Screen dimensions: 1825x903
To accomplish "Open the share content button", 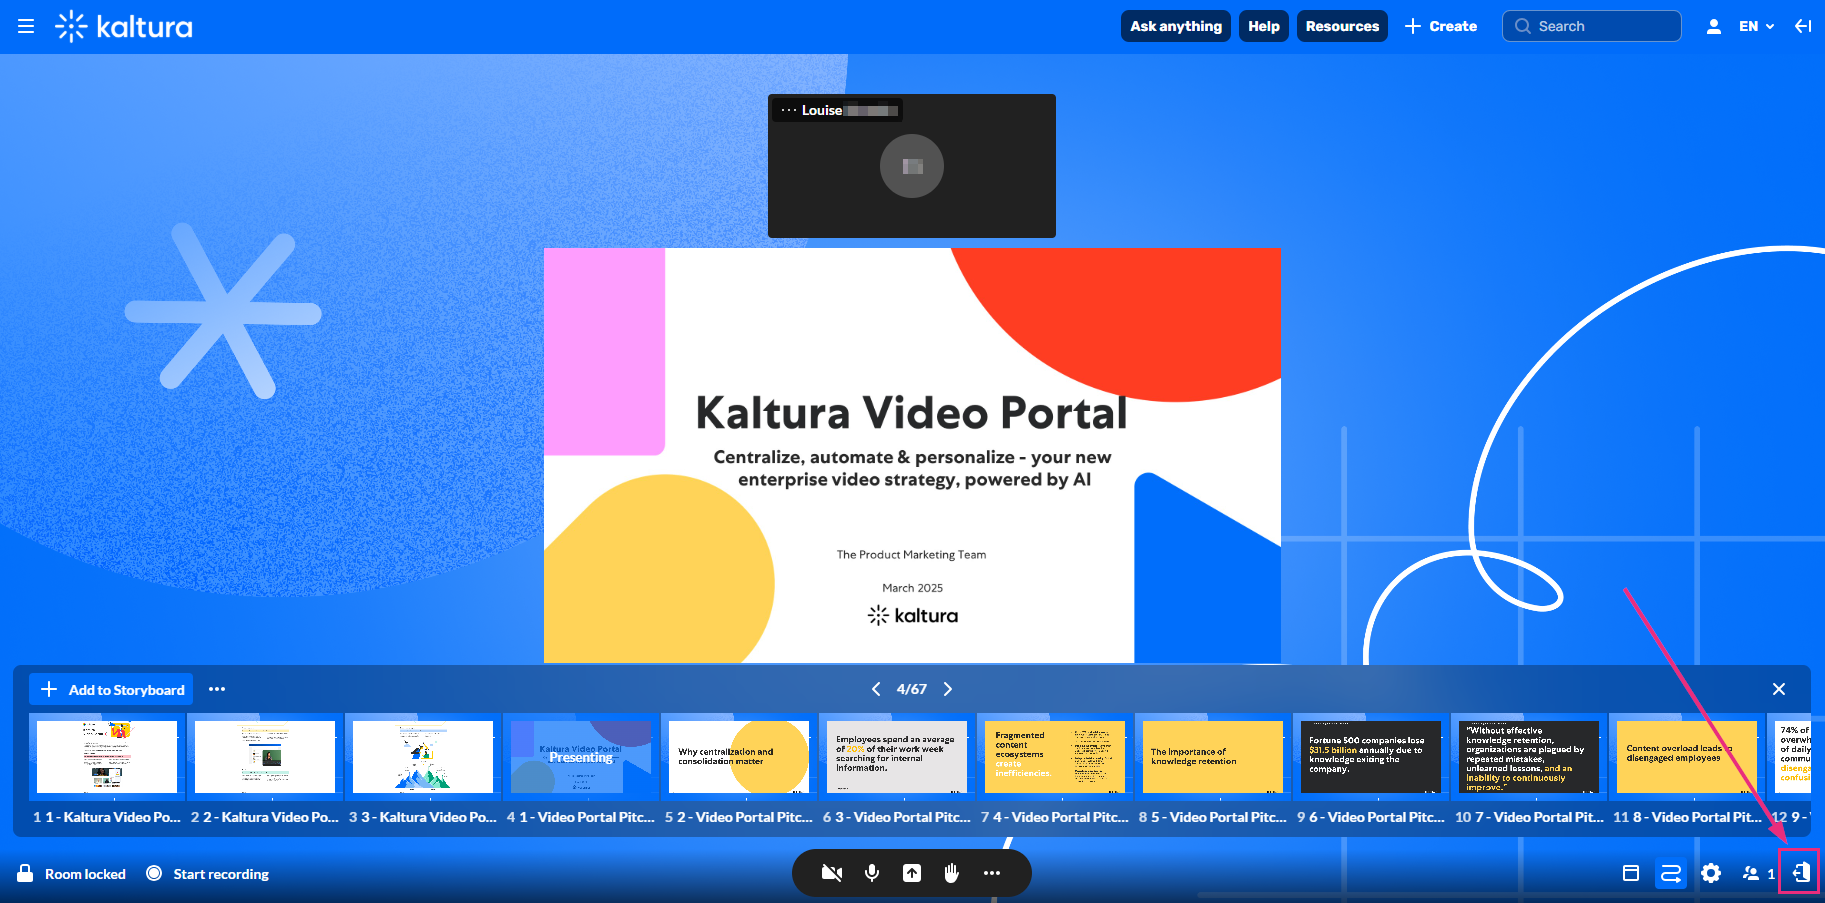I will 912,873.
